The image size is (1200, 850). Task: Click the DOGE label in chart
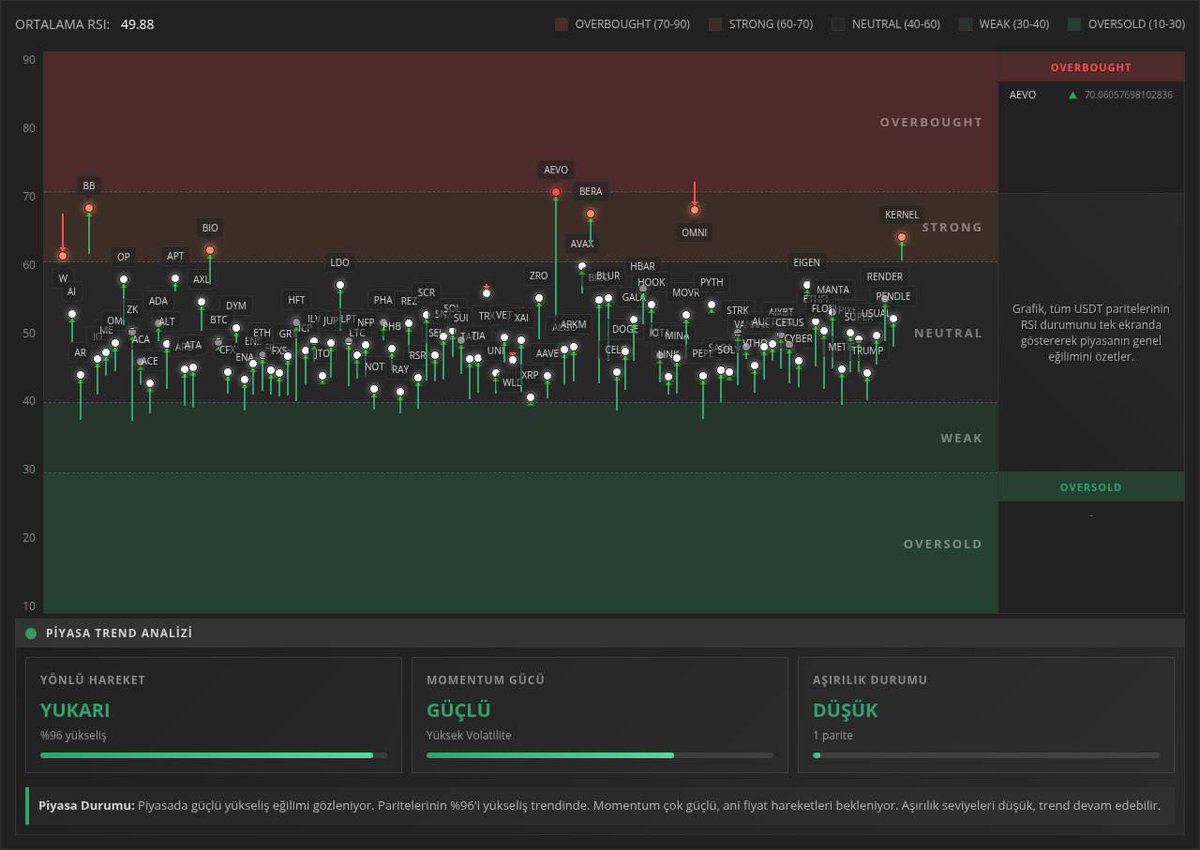coord(625,329)
